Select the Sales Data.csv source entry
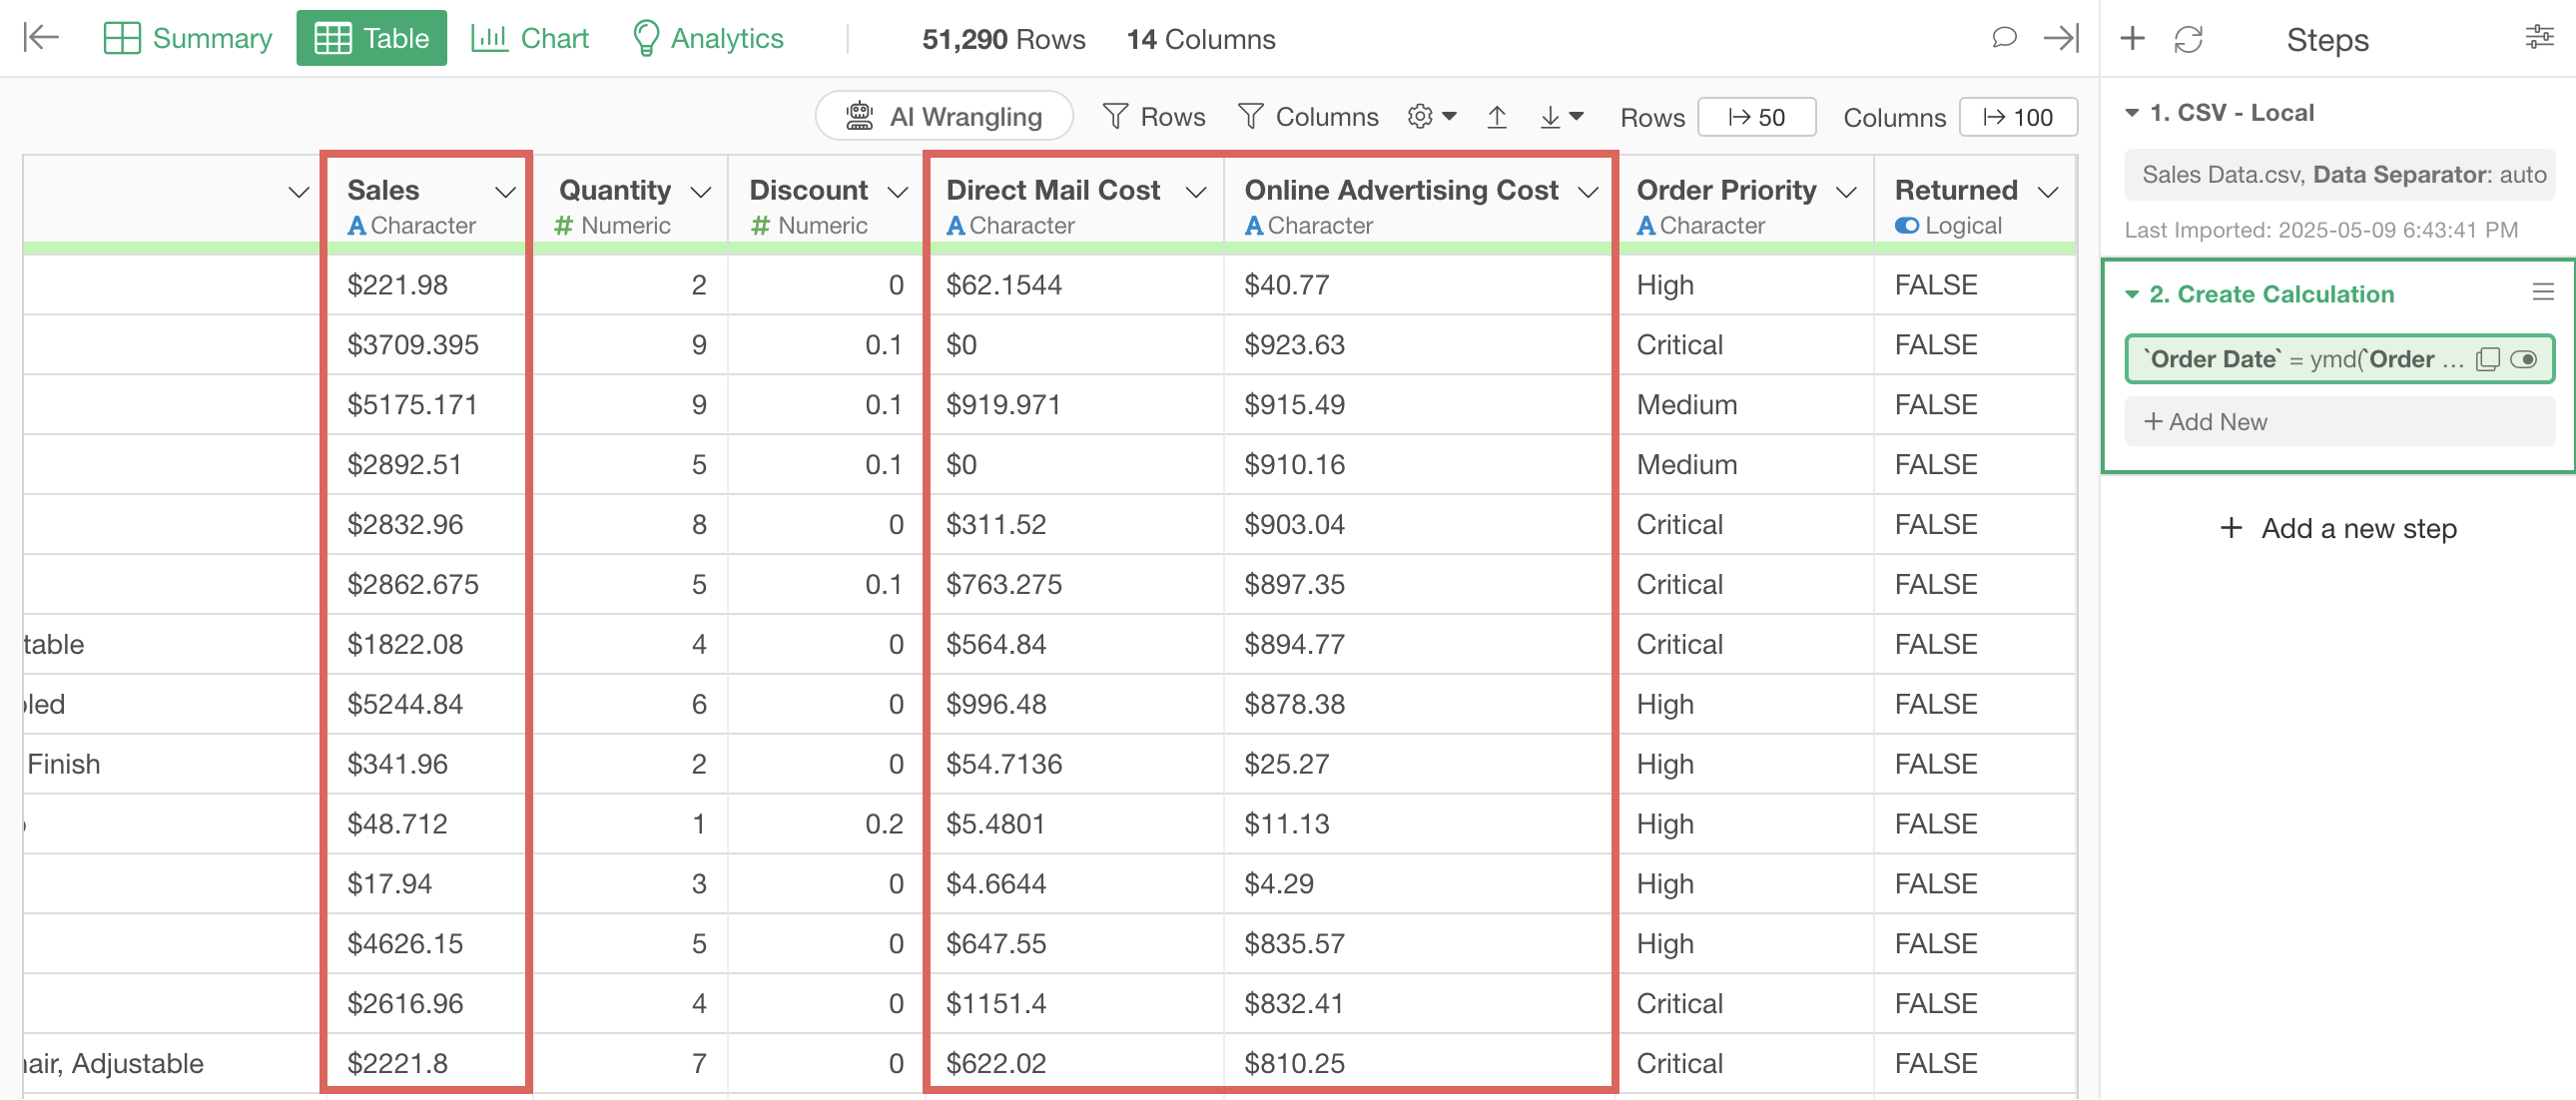The image size is (2576, 1100). [x=2340, y=175]
